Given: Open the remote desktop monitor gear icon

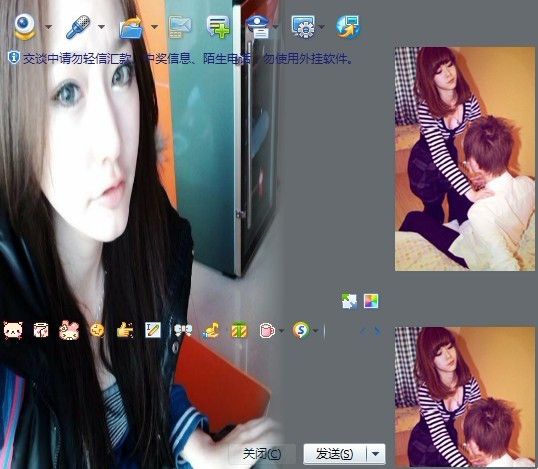Looking at the screenshot, I should pyautogui.click(x=303, y=26).
